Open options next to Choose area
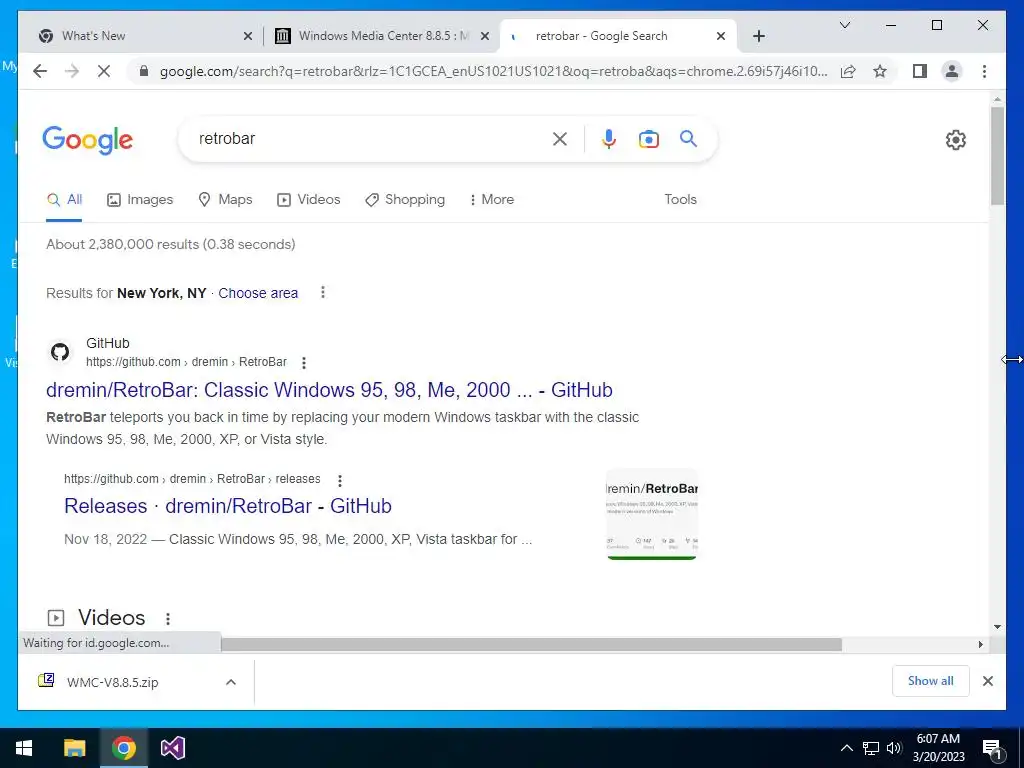This screenshot has width=1024, height=768. coord(323,293)
